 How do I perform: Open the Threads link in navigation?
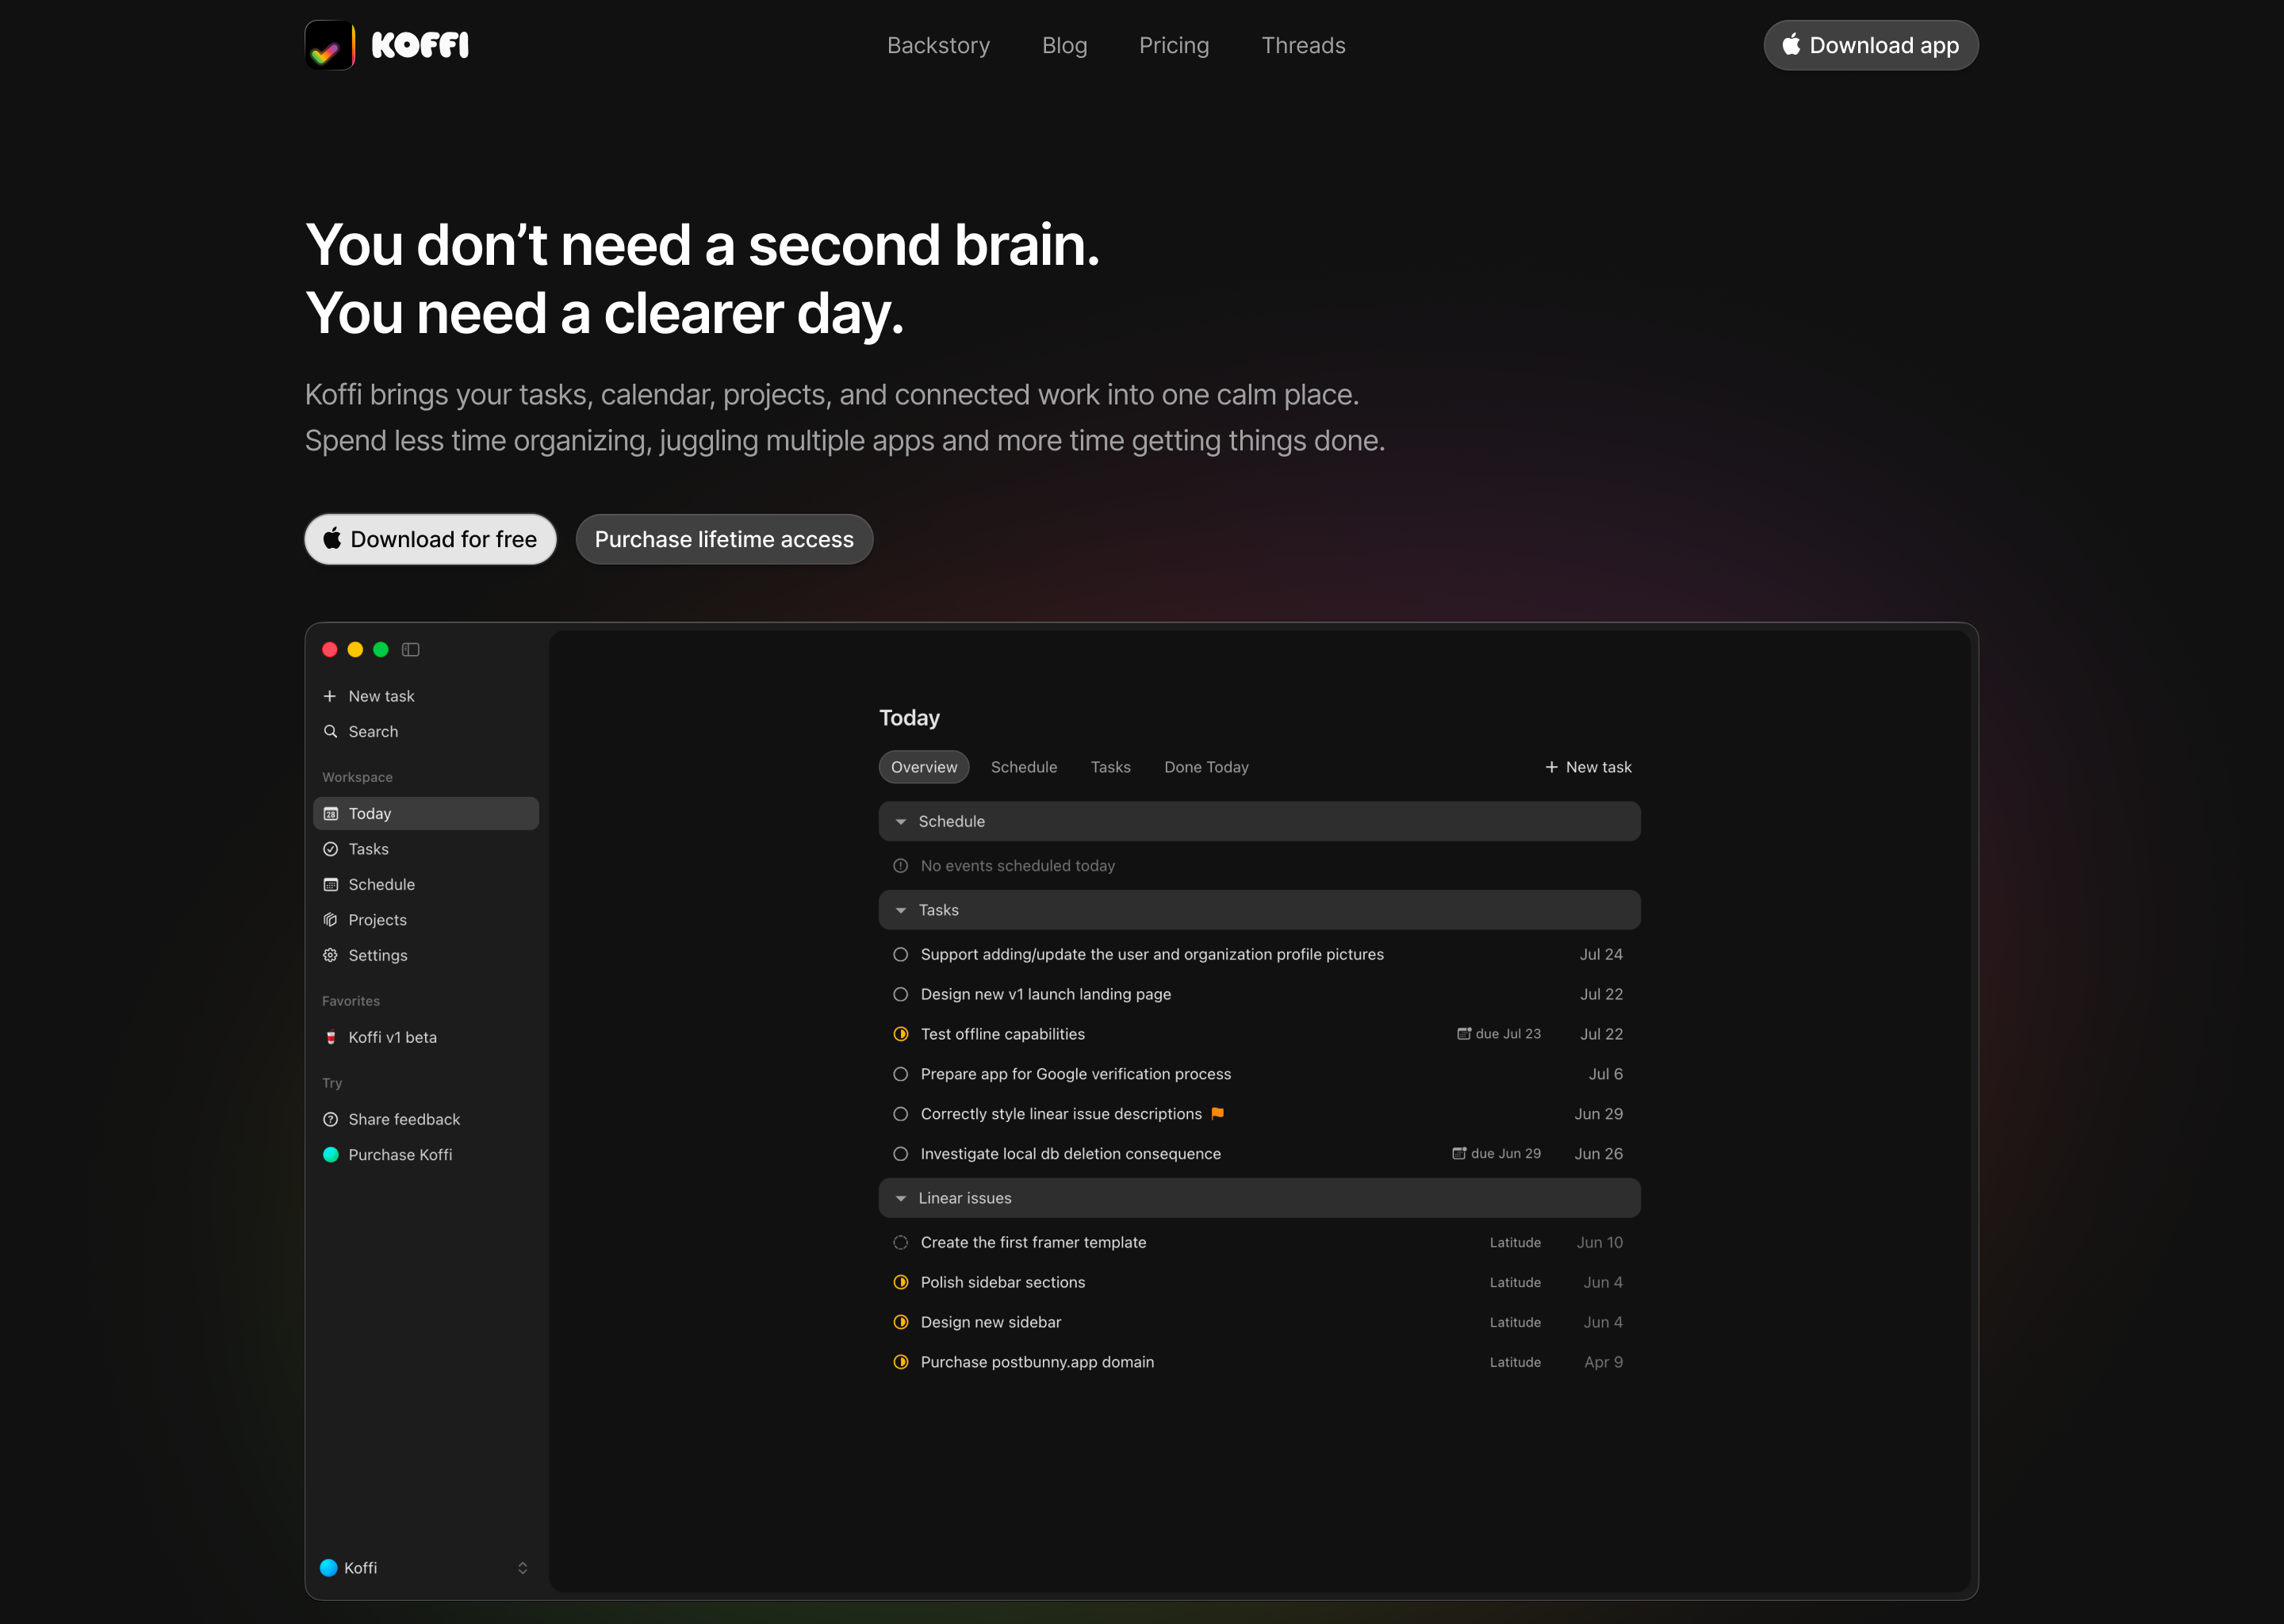pos(1303,45)
